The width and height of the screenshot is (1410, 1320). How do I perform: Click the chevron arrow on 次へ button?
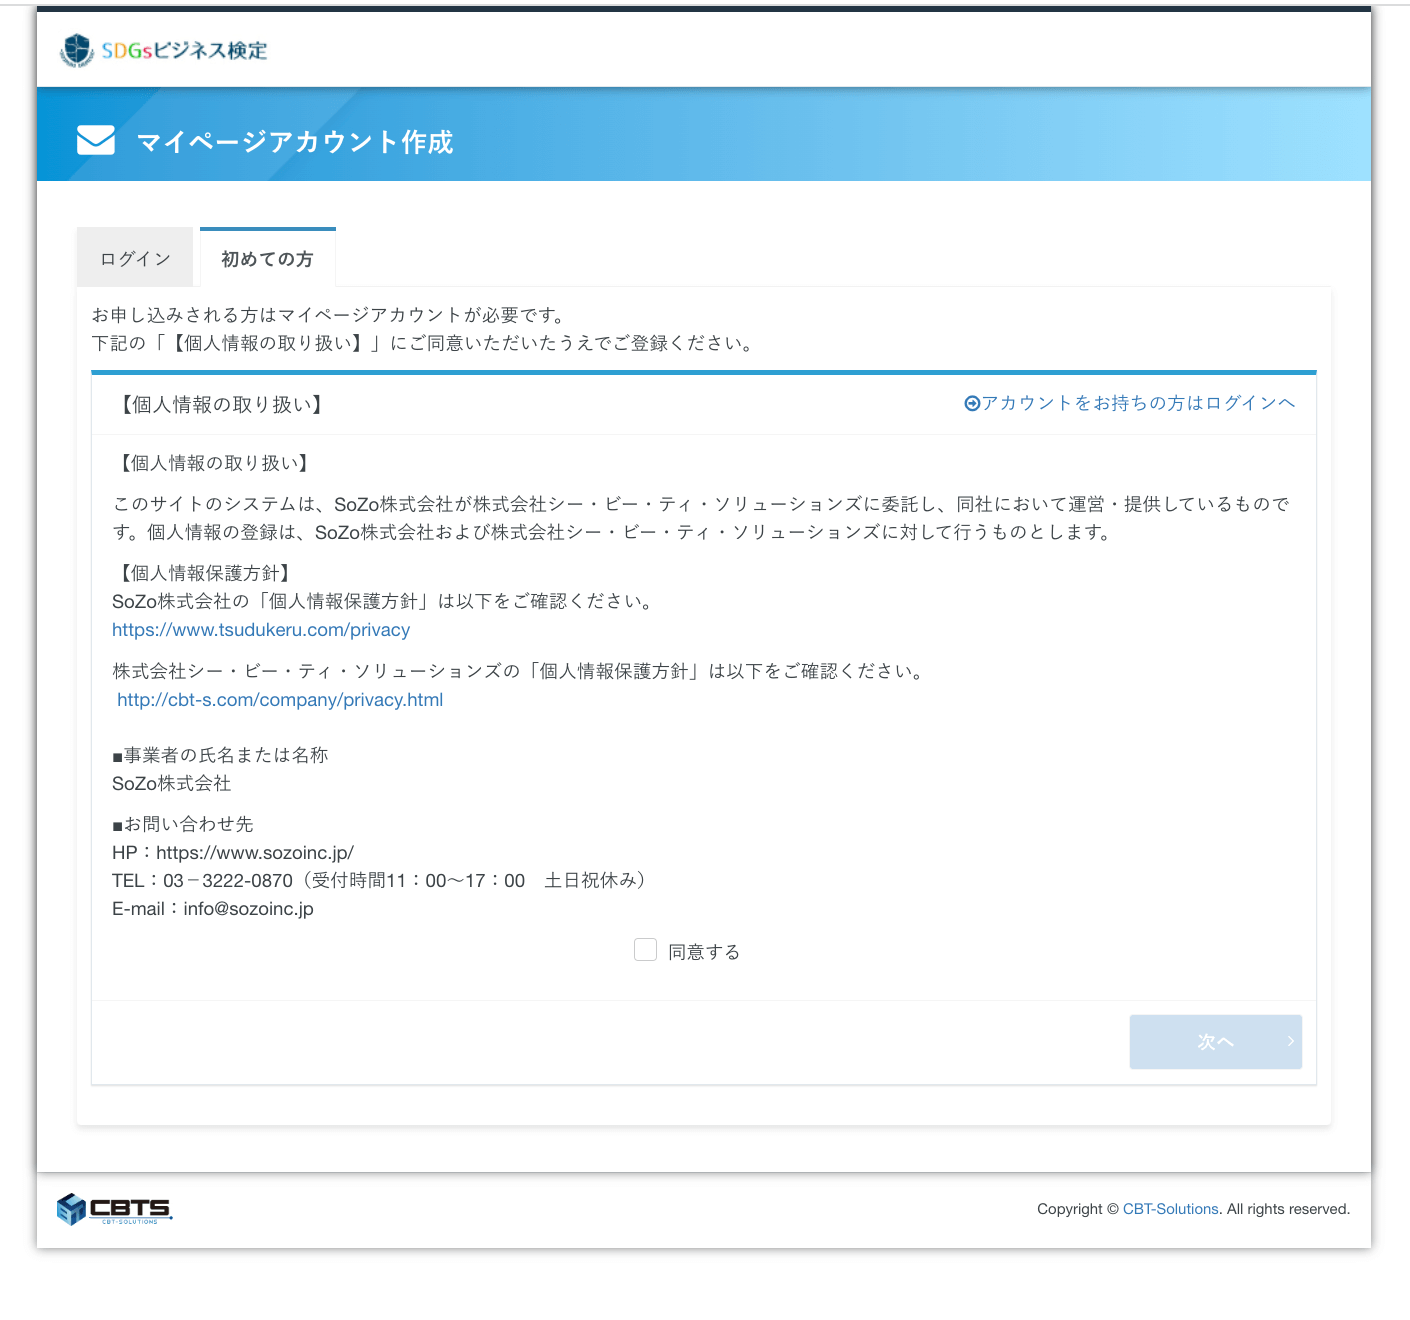point(1290,1041)
